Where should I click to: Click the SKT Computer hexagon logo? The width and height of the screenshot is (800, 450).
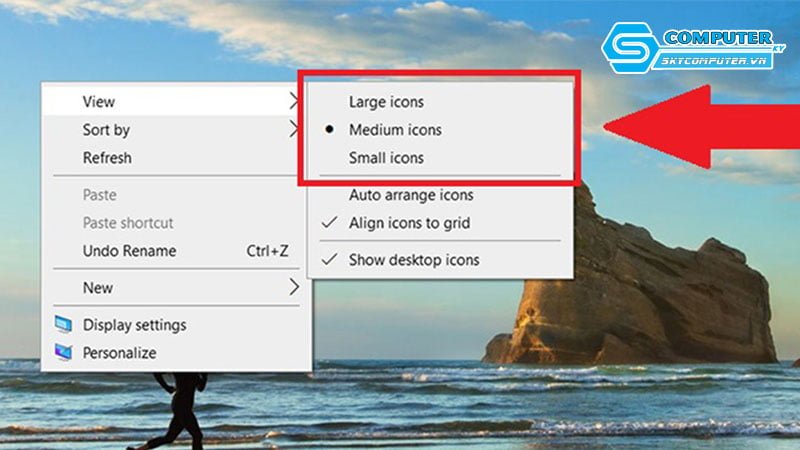(x=630, y=47)
